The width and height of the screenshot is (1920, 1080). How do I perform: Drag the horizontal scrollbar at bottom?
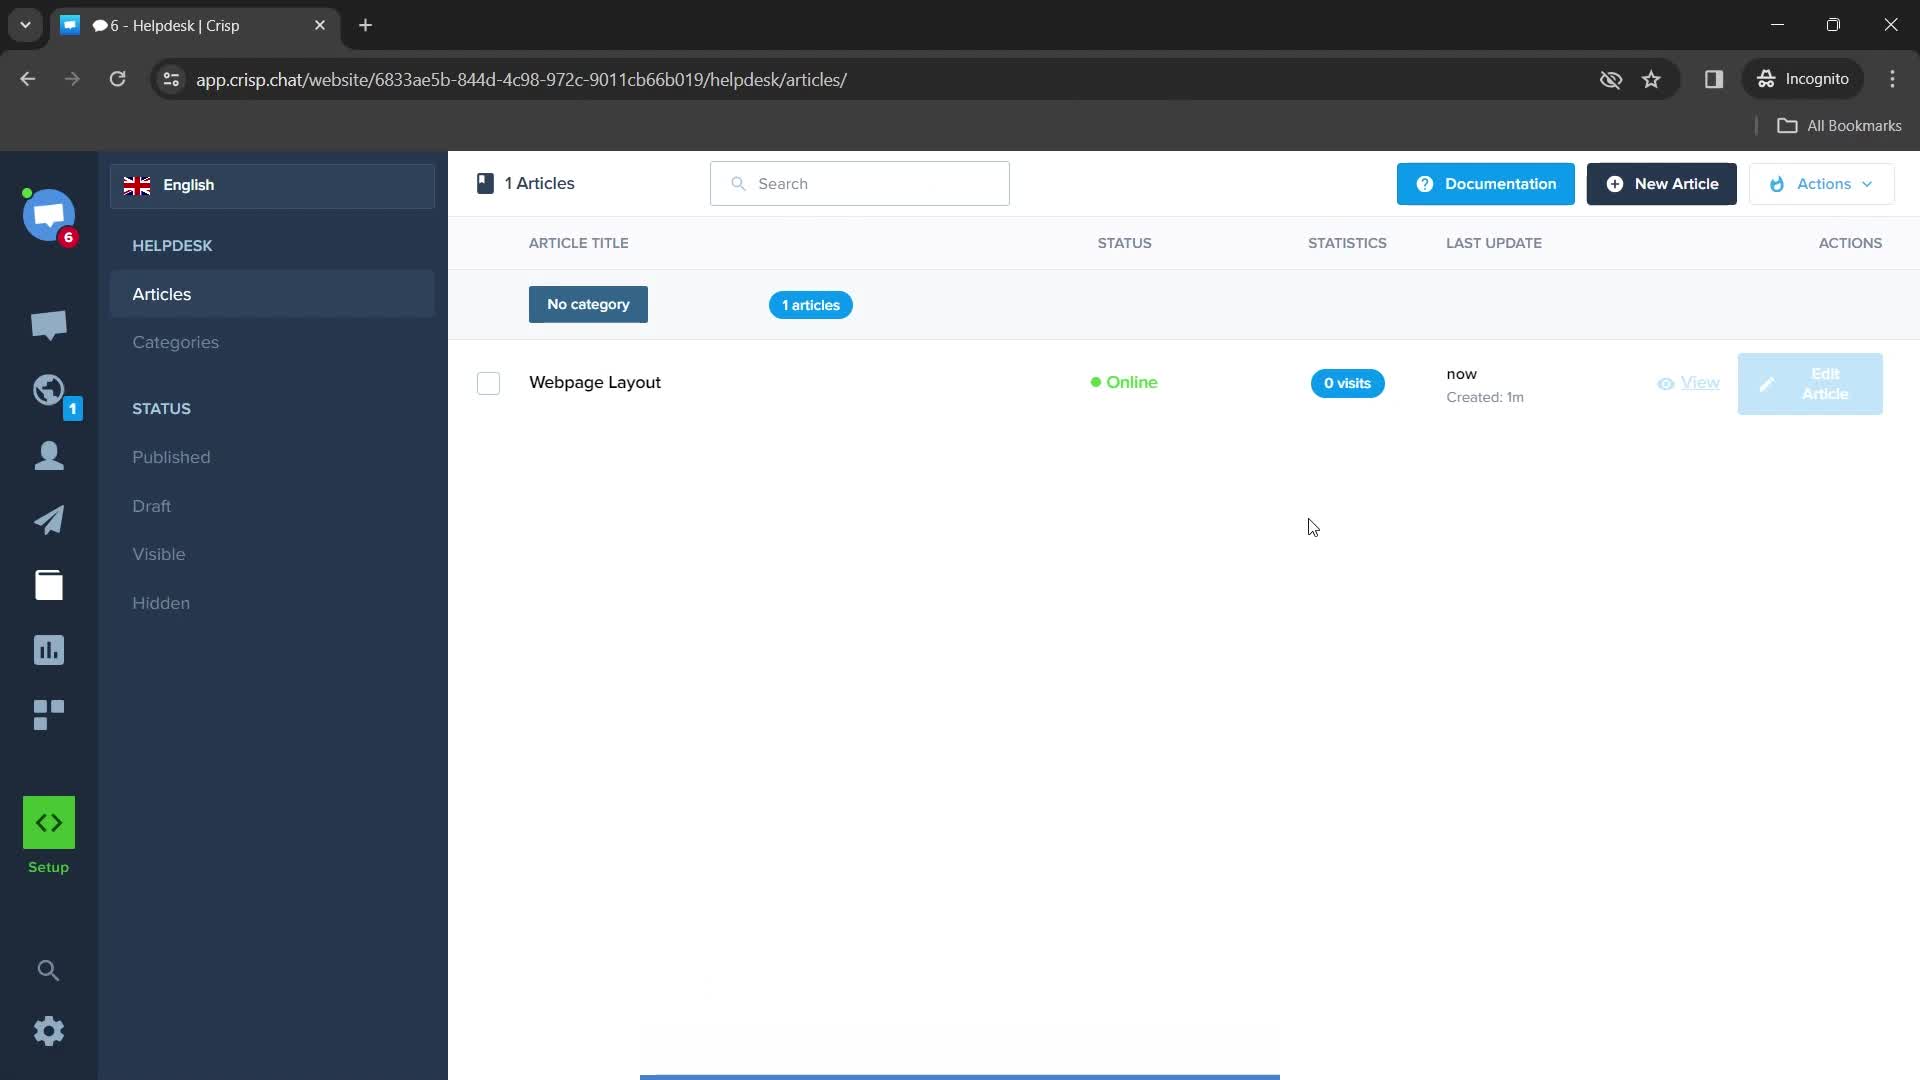coord(960,1073)
